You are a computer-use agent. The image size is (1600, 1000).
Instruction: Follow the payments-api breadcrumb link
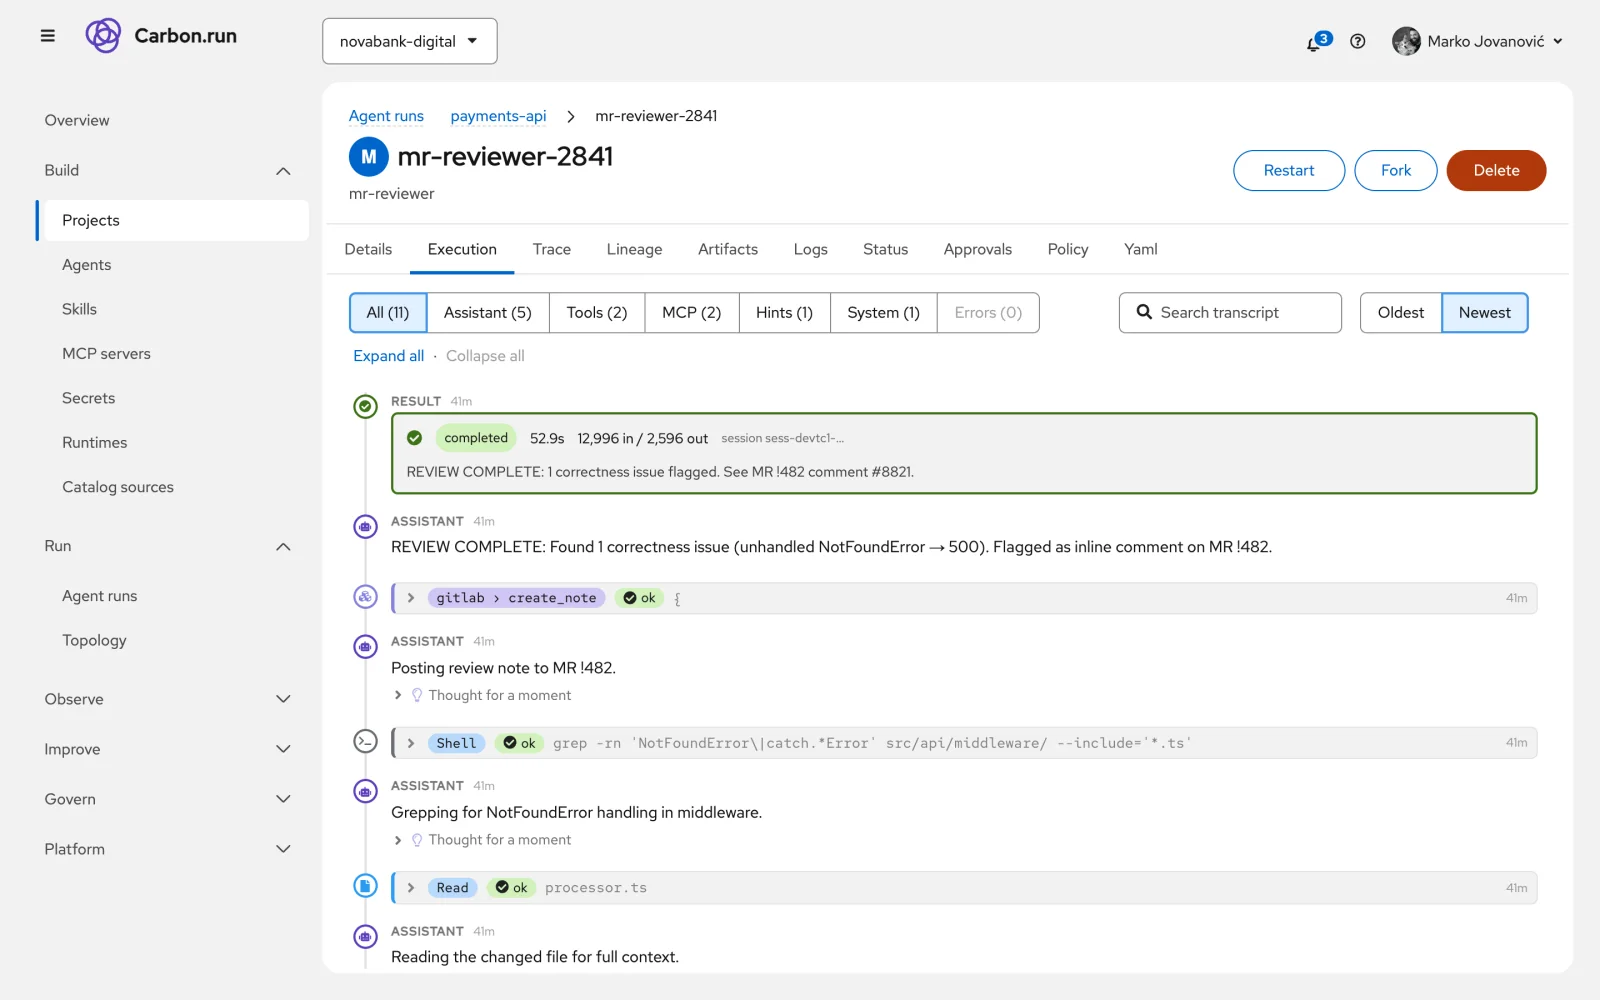tap(498, 116)
